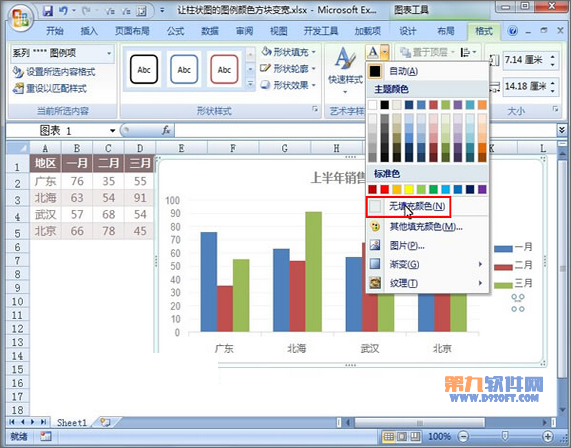571x448 pixels.
Task: Open the Page Layout (页面布局) tab
Action: point(132,31)
